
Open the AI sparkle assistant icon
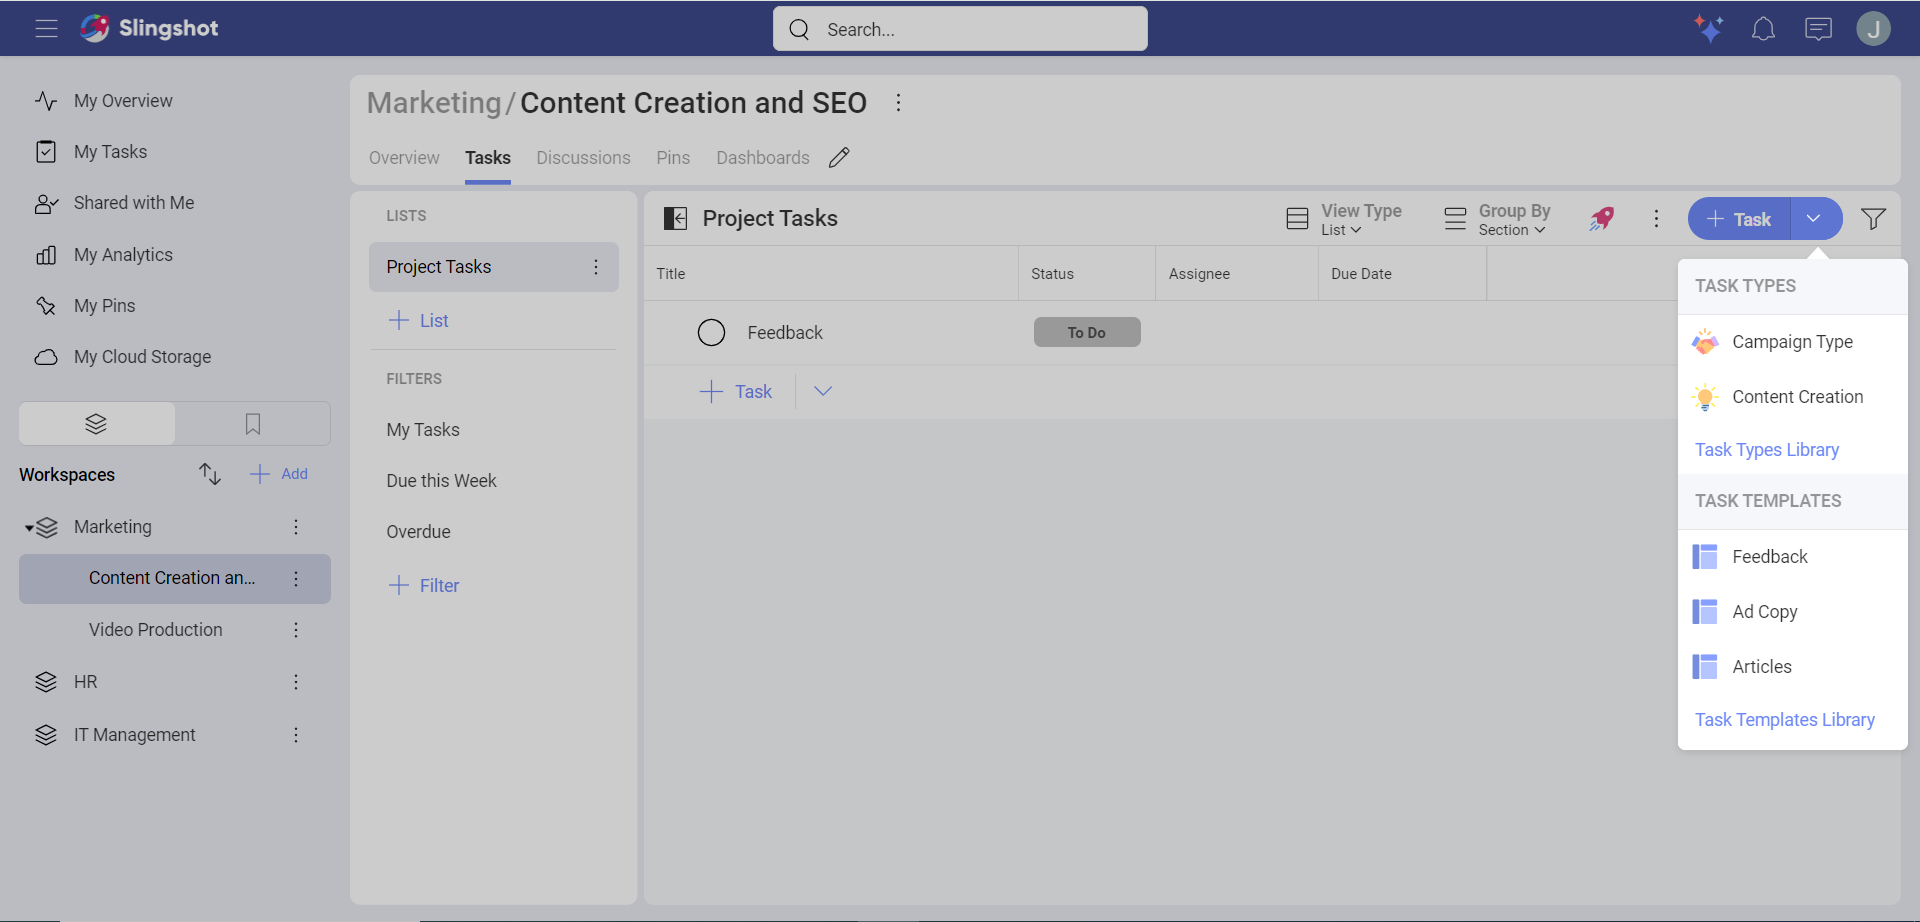1708,29
